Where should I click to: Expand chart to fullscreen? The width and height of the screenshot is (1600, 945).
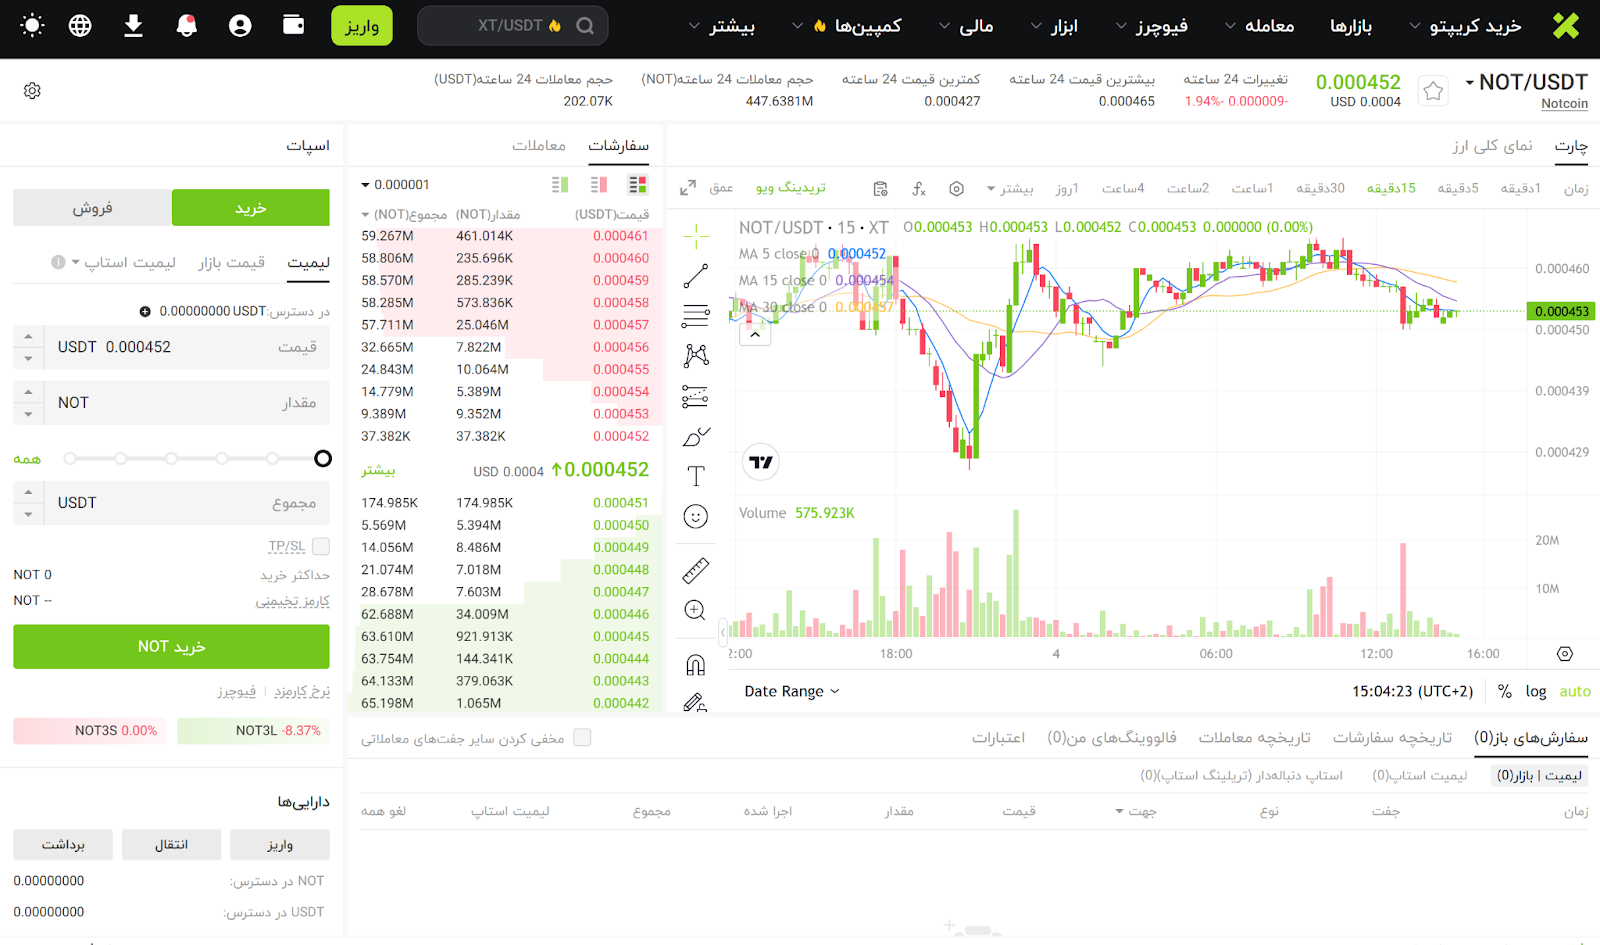pyautogui.click(x=688, y=188)
